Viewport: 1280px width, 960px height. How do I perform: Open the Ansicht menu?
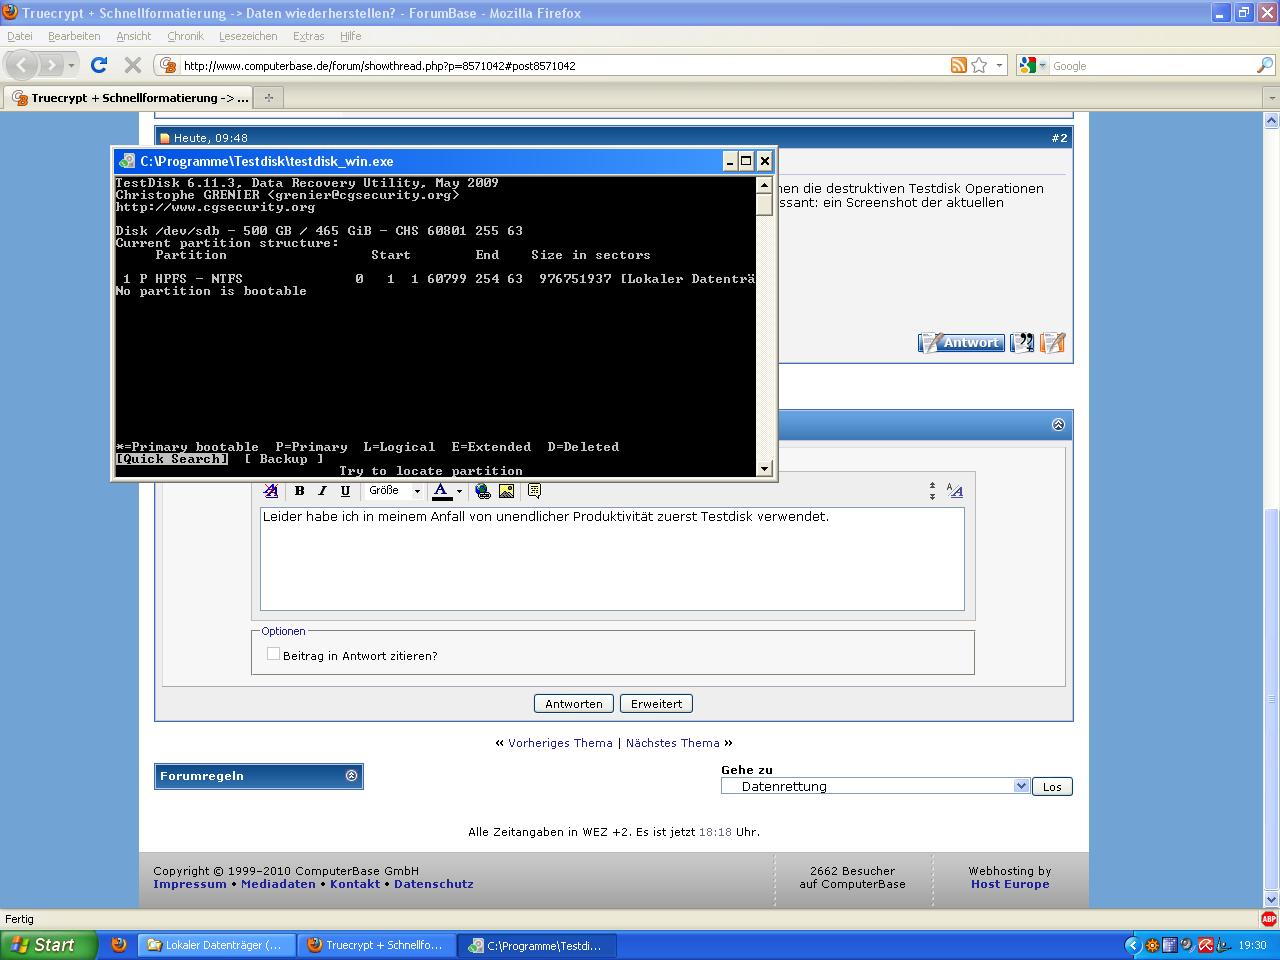point(134,36)
